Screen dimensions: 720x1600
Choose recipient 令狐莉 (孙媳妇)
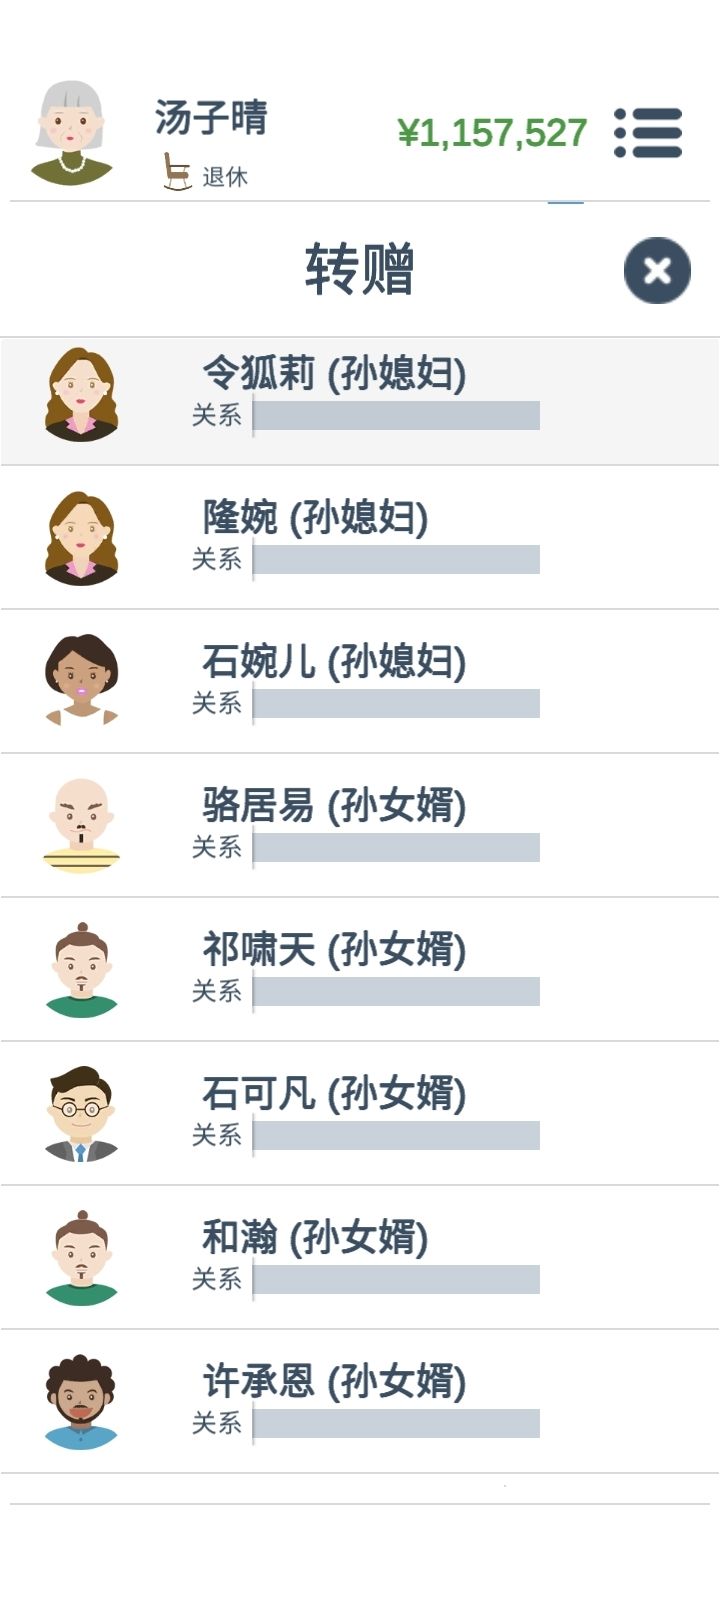[x=360, y=401]
